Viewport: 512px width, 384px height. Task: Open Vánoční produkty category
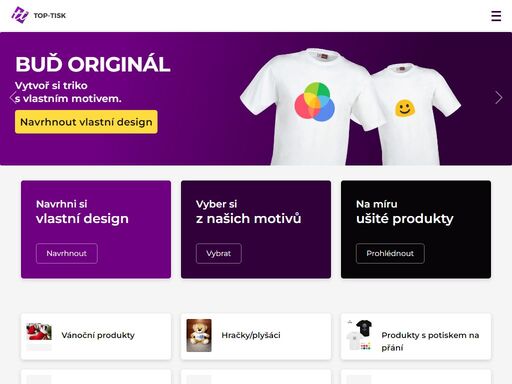tap(96, 336)
